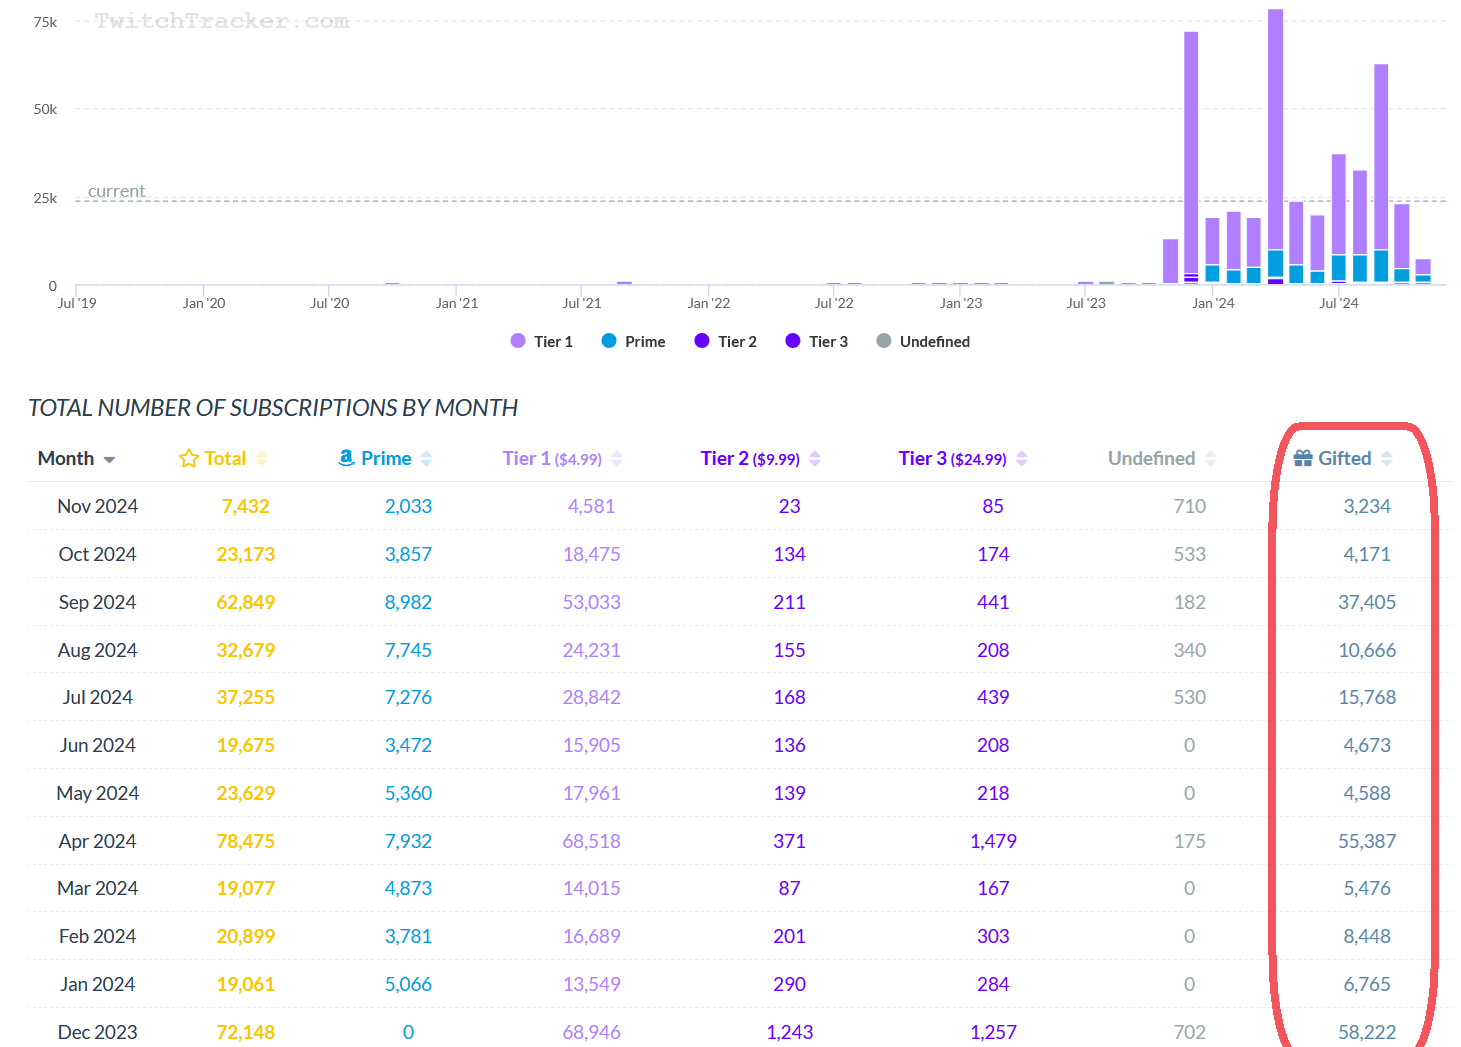Image resolution: width=1461 pixels, height=1047 pixels.
Task: Select the Dec 2023 month cell
Action: [98, 1032]
